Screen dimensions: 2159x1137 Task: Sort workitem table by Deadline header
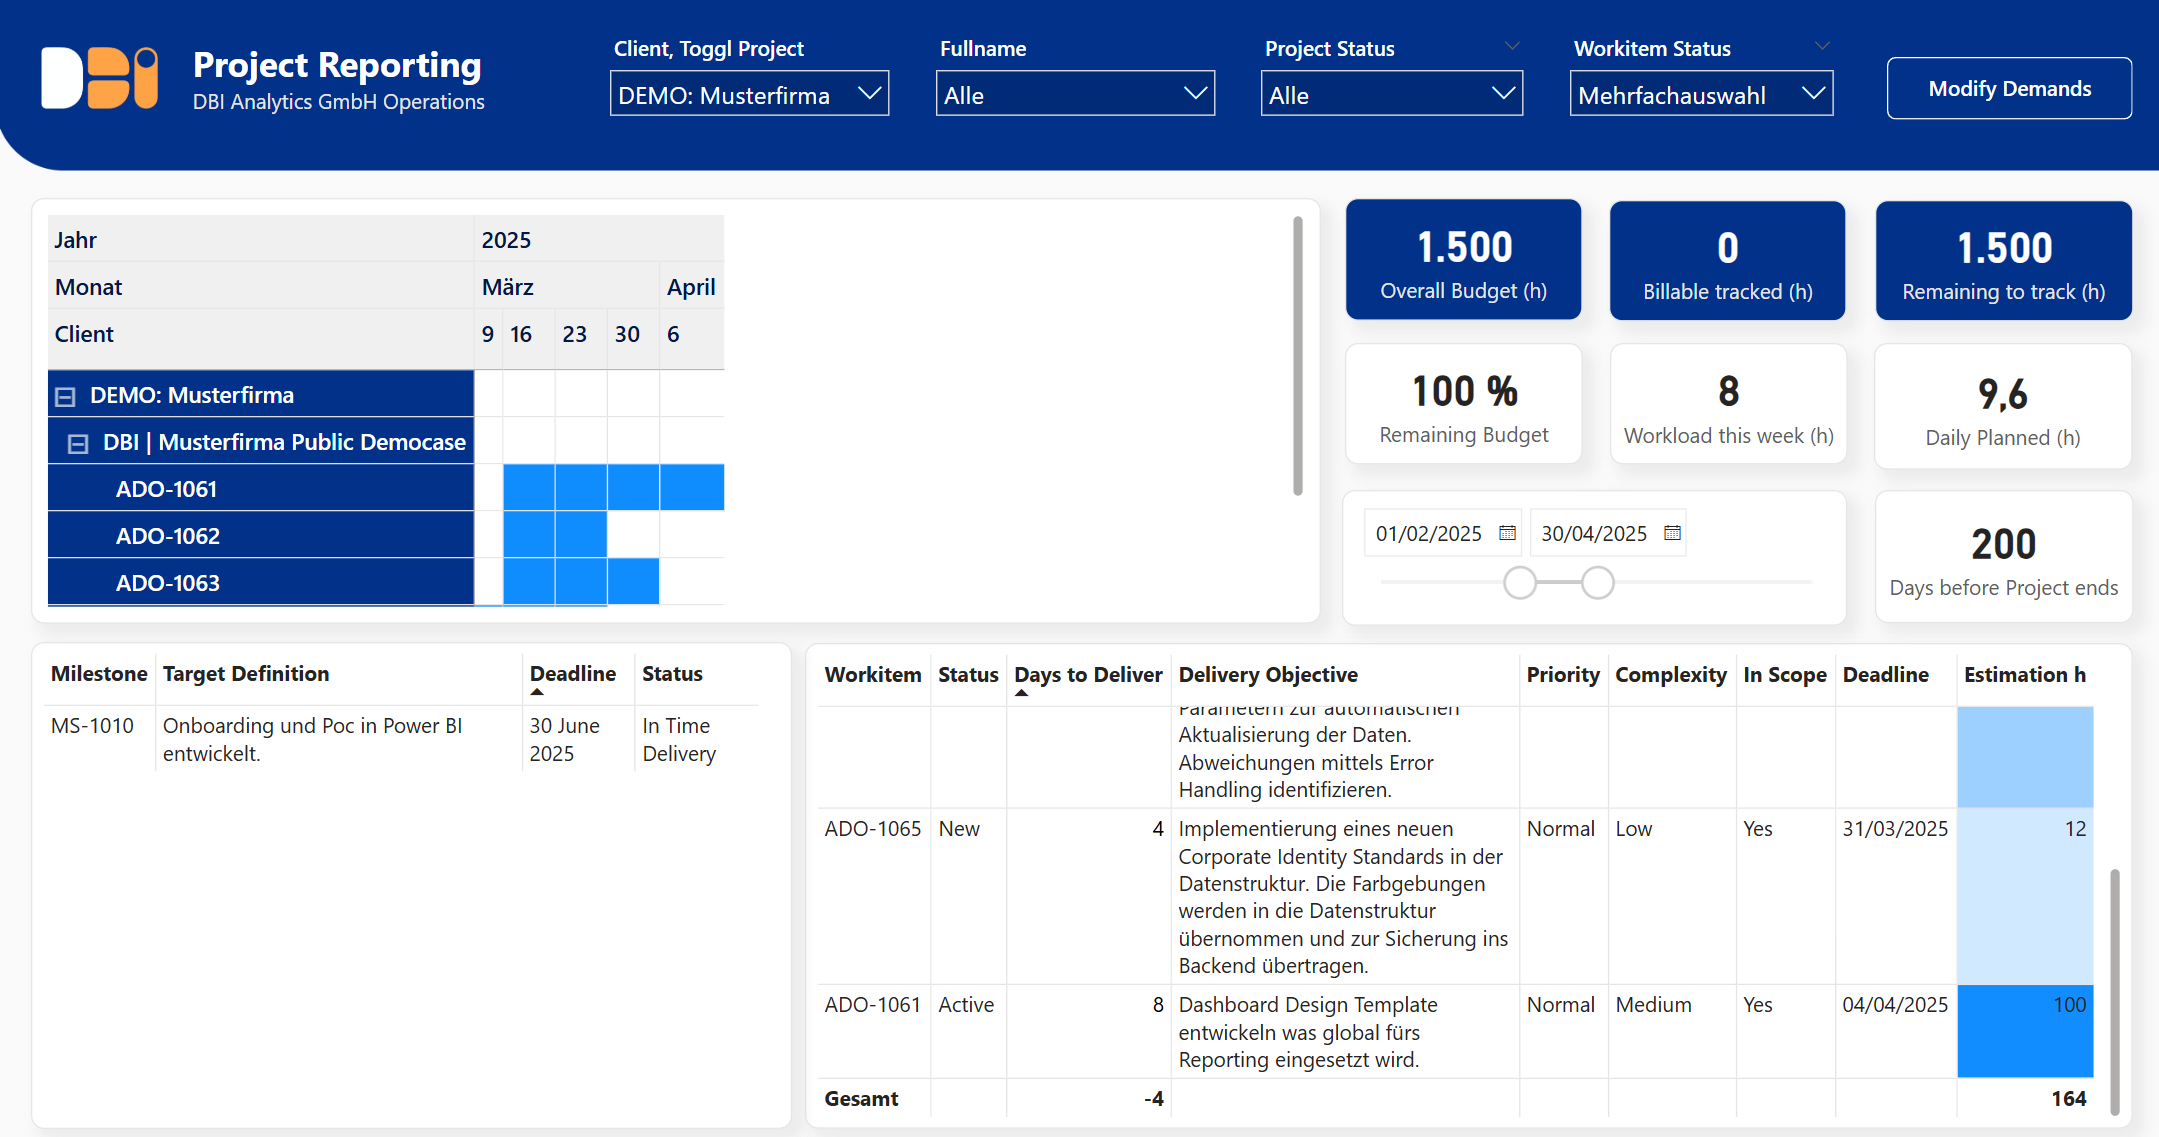tap(1885, 675)
